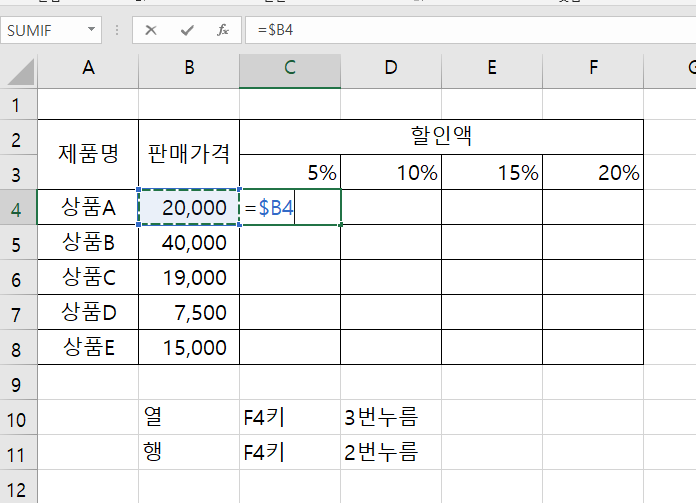Click the 제품명 header cell
Screen dimensions: 696x503
click(x=88, y=154)
